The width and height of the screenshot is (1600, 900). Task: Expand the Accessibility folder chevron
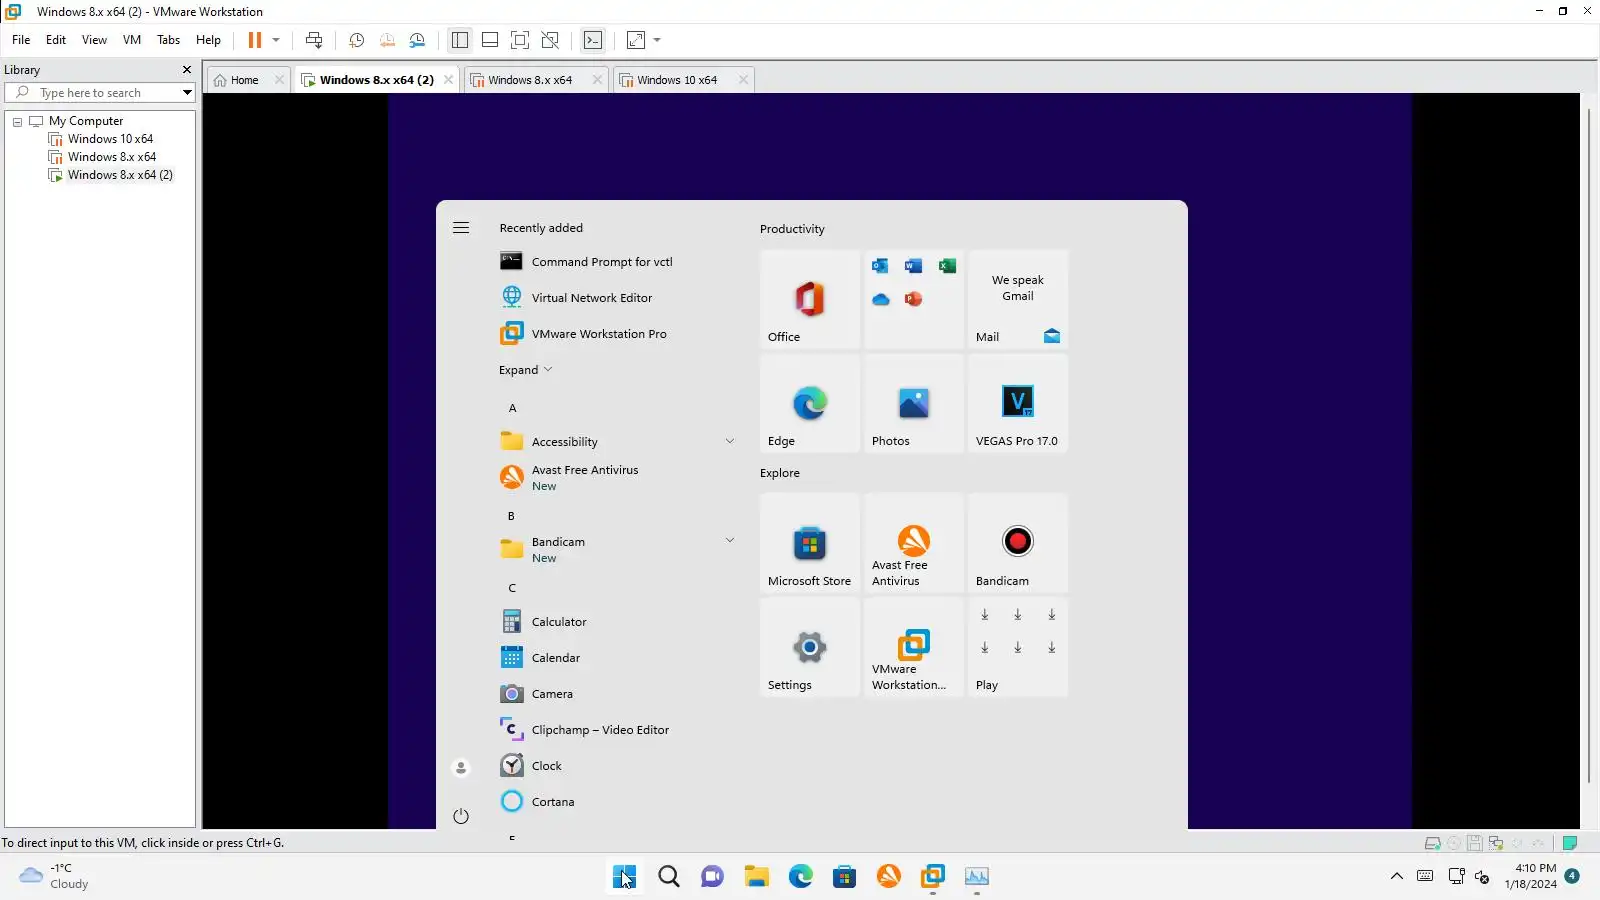point(730,441)
